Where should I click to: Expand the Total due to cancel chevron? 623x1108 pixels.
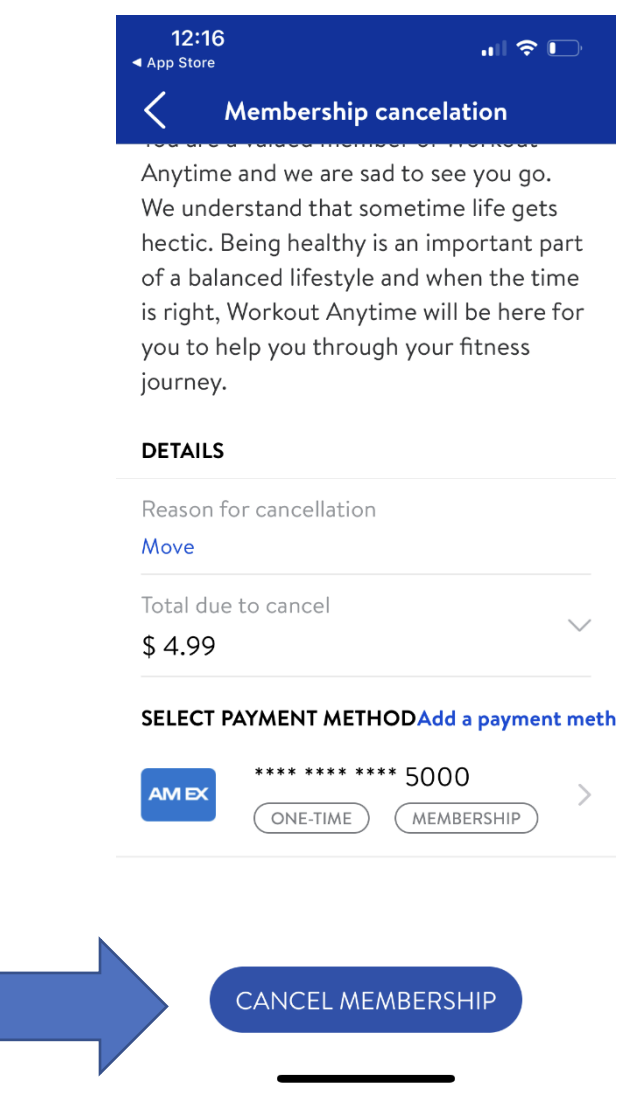tap(579, 626)
